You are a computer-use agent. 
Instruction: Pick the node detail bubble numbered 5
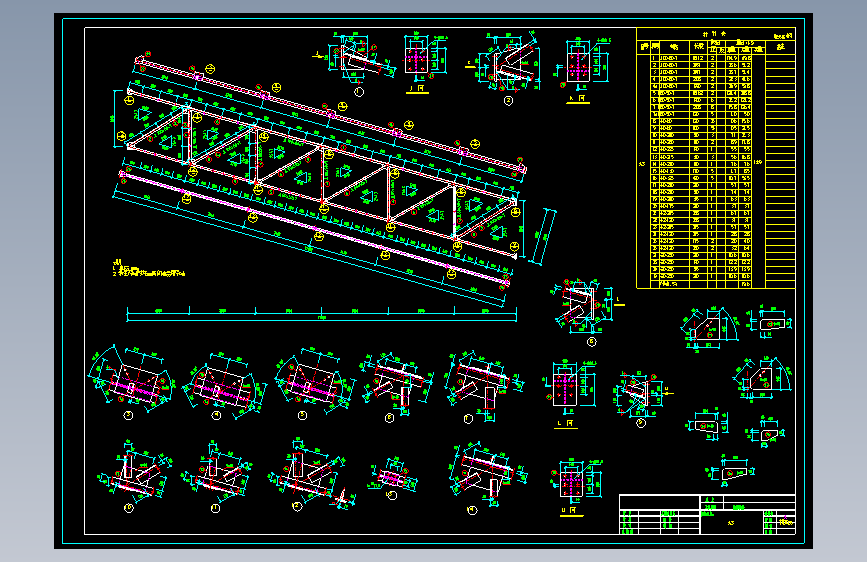(x=302, y=415)
